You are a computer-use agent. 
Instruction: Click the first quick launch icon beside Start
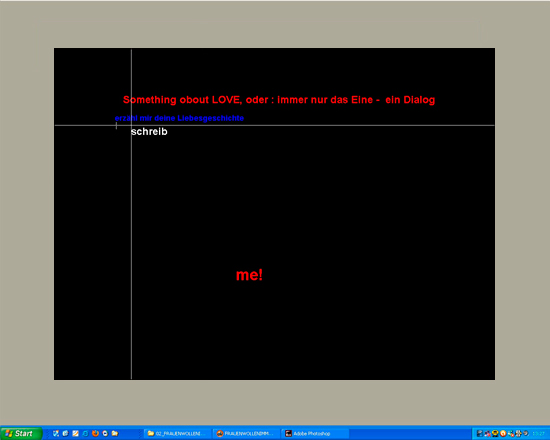coord(56,434)
